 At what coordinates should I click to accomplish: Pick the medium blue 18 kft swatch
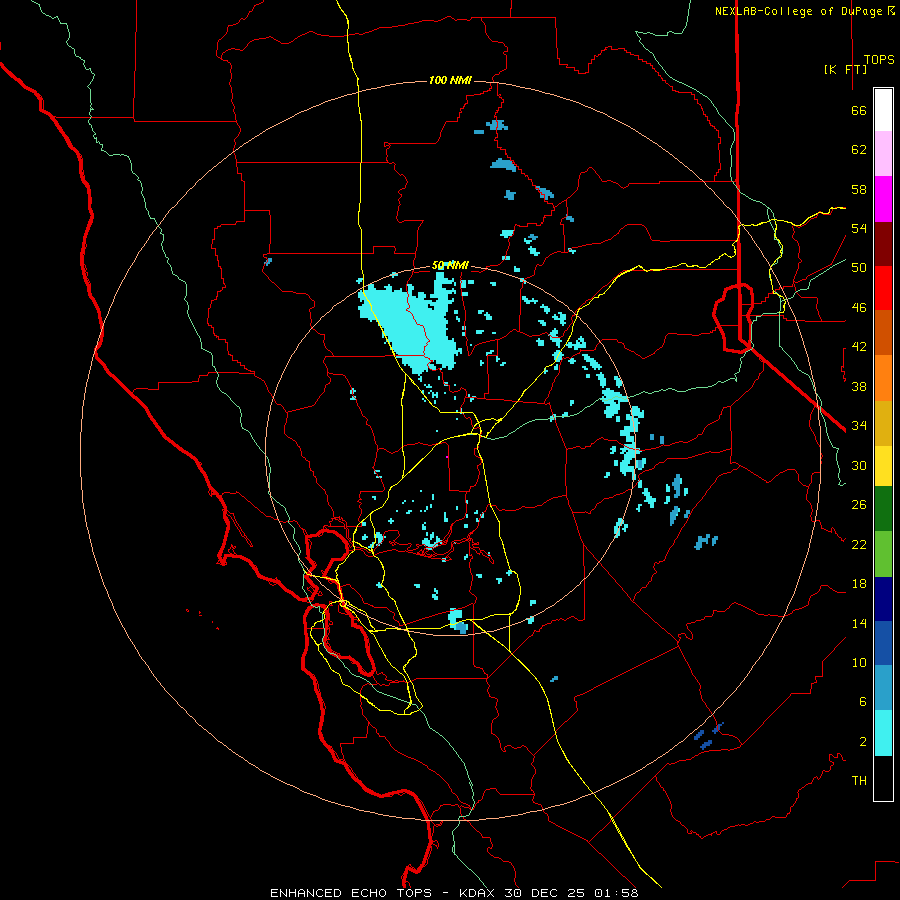point(883,643)
